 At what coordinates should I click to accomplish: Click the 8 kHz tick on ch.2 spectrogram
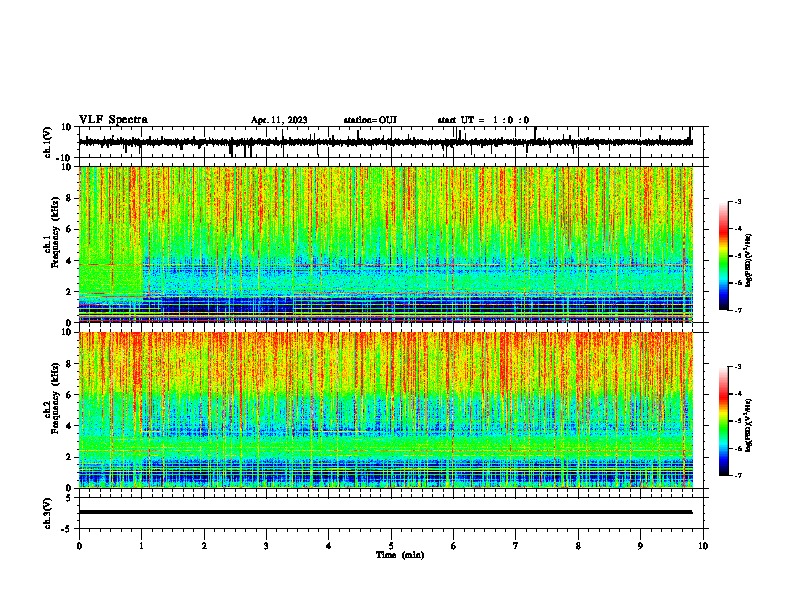coord(70,364)
